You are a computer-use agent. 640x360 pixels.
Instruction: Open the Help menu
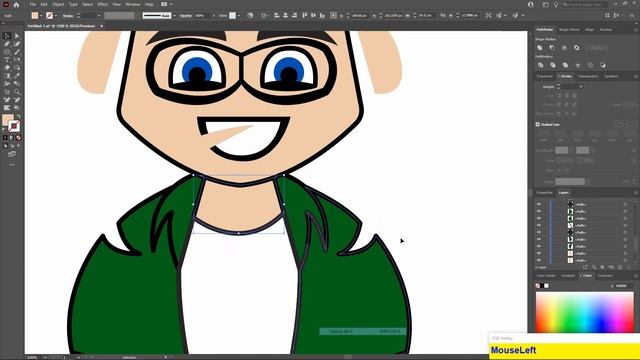(x=149, y=4)
